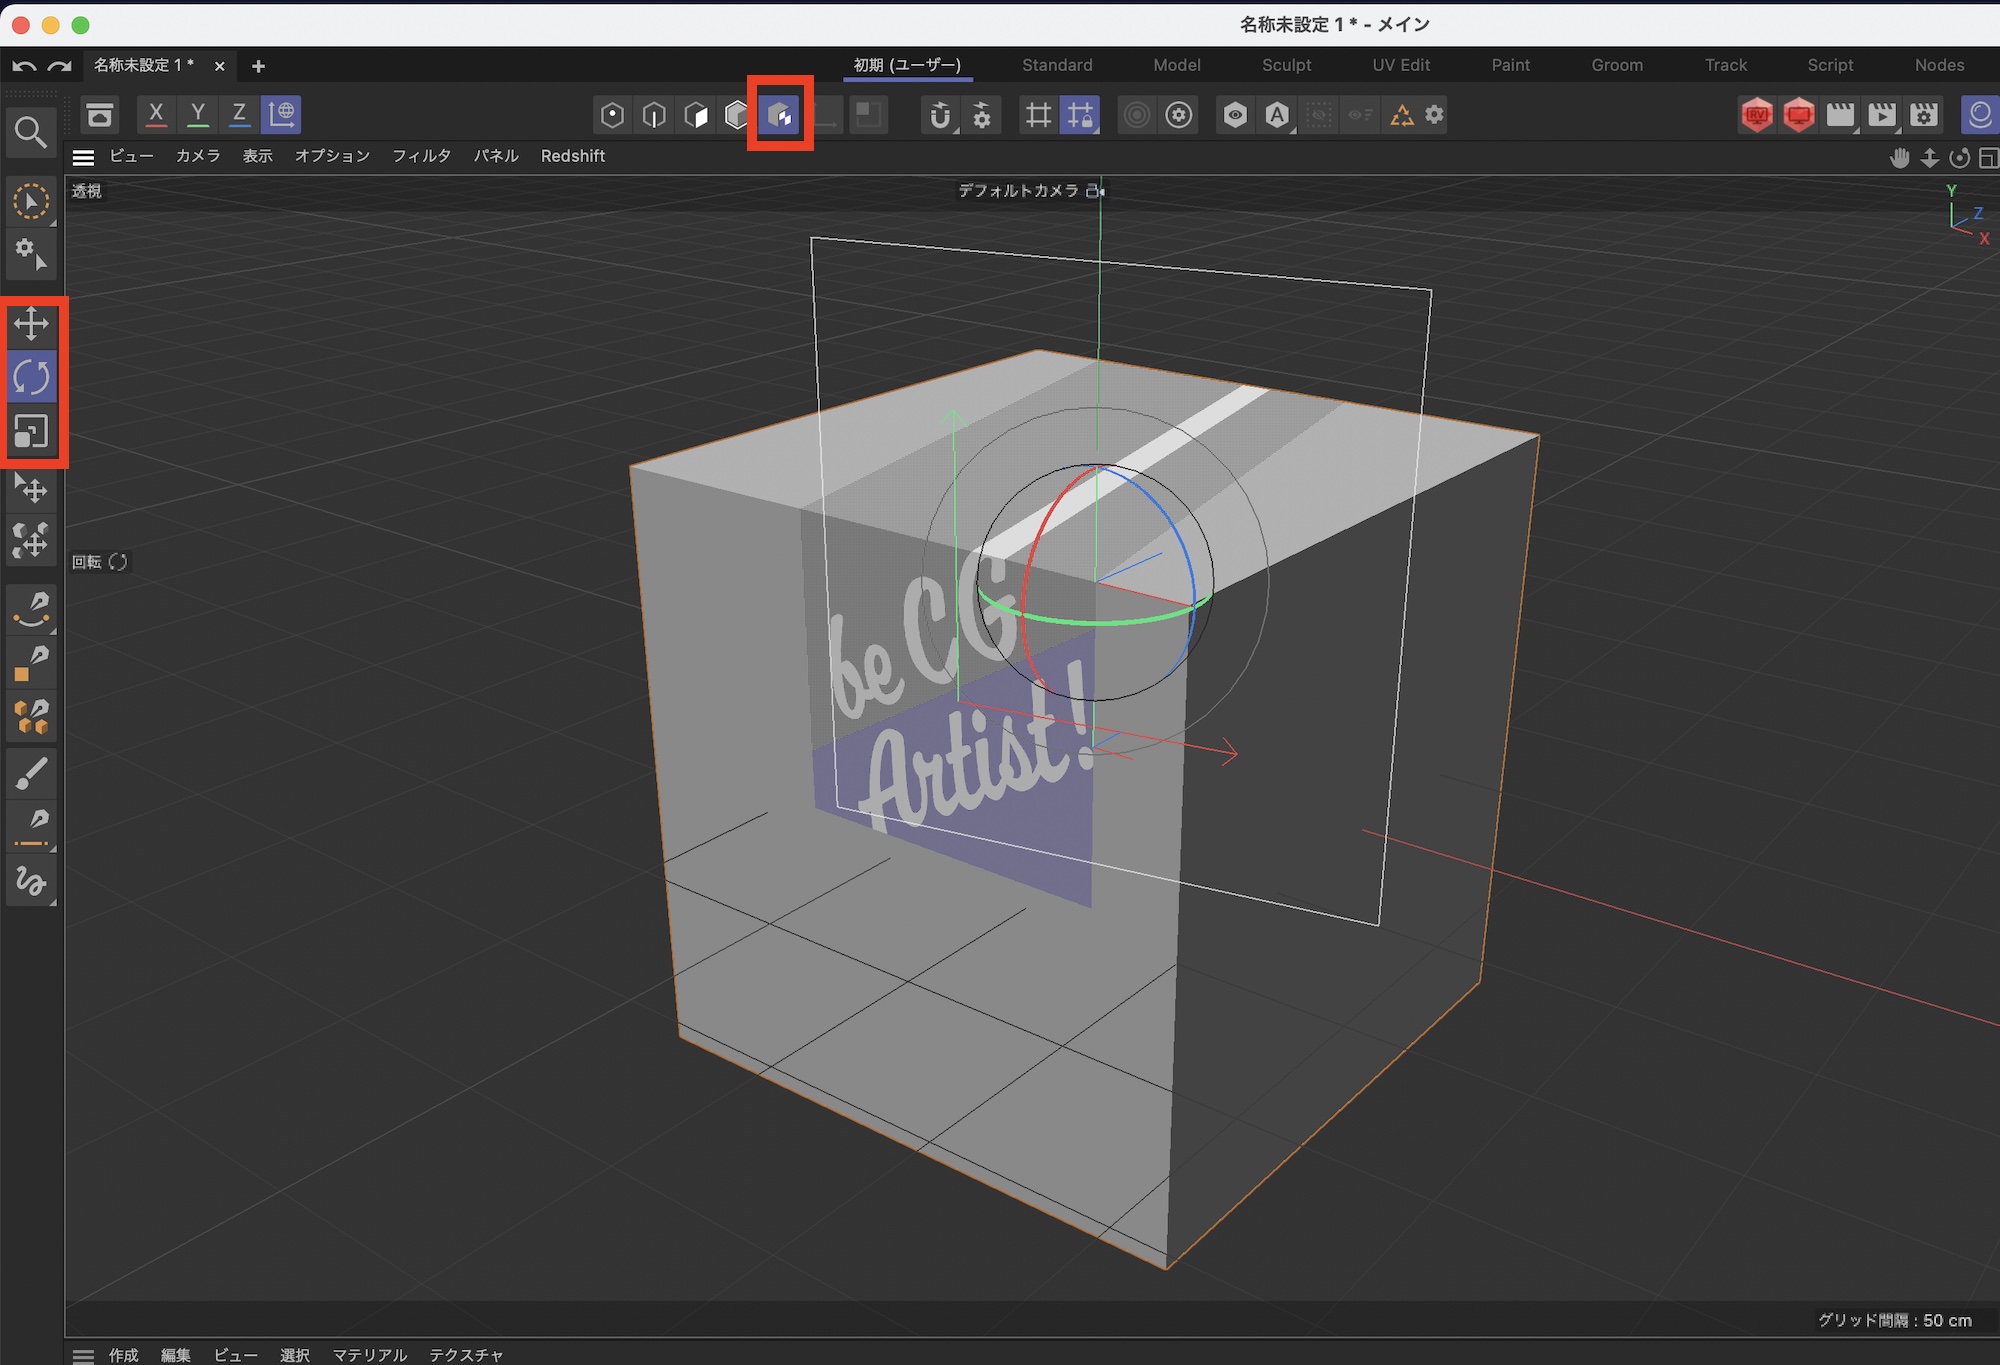The image size is (2000, 1365).
Task: Switch to the Sculpt layout tab
Action: point(1286,65)
